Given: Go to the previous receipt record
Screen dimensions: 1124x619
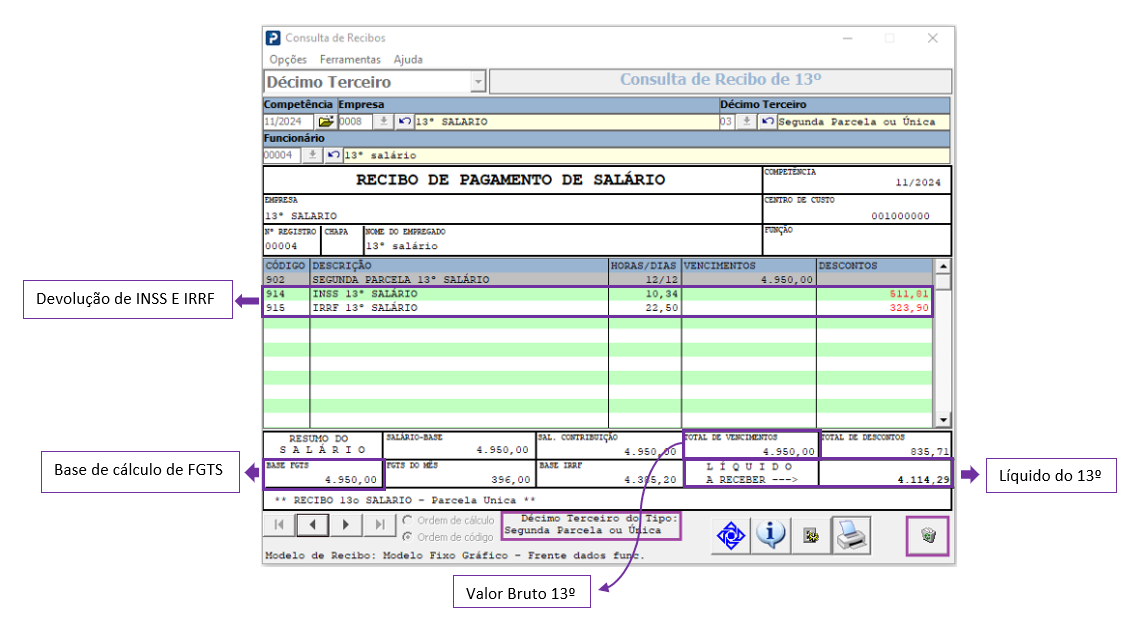Looking at the screenshot, I should [312, 525].
